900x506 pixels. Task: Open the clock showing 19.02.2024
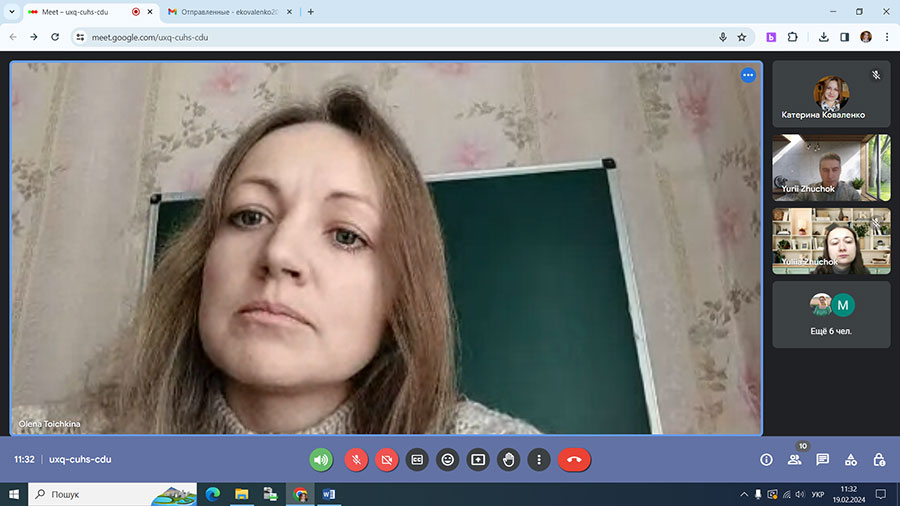(849, 494)
